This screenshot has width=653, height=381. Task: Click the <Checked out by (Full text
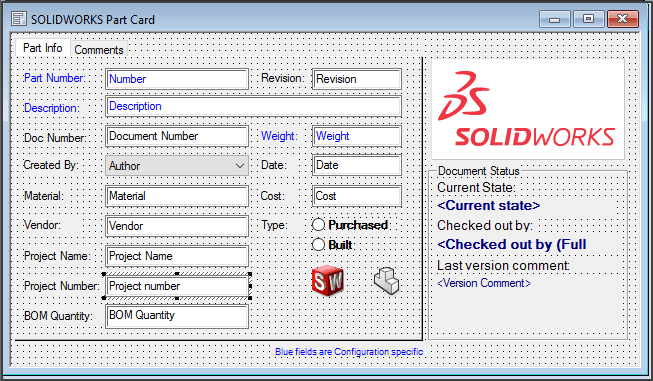(512, 244)
